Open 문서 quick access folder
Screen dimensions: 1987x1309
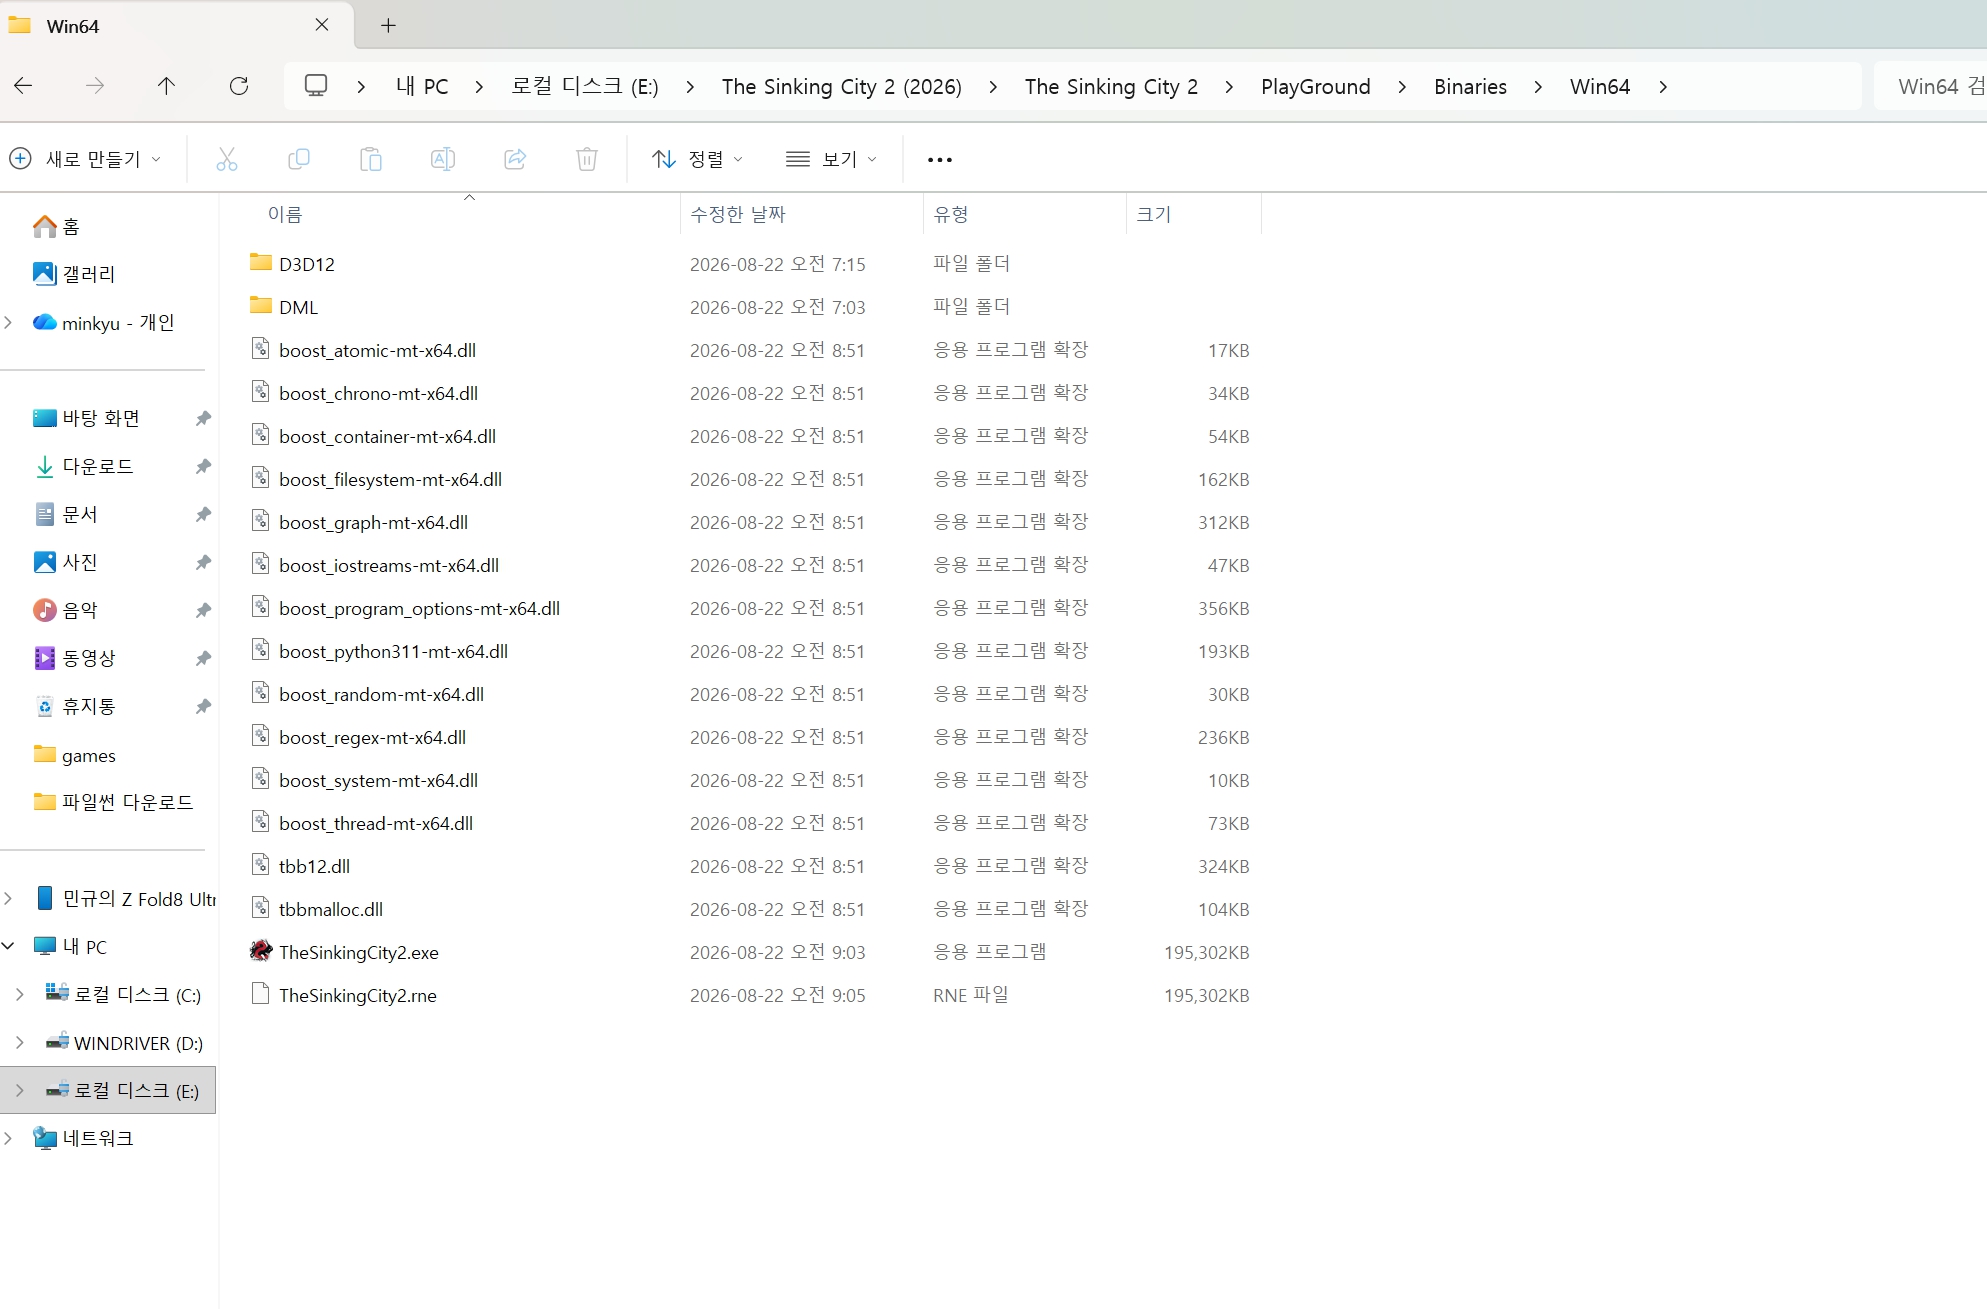click(x=66, y=514)
